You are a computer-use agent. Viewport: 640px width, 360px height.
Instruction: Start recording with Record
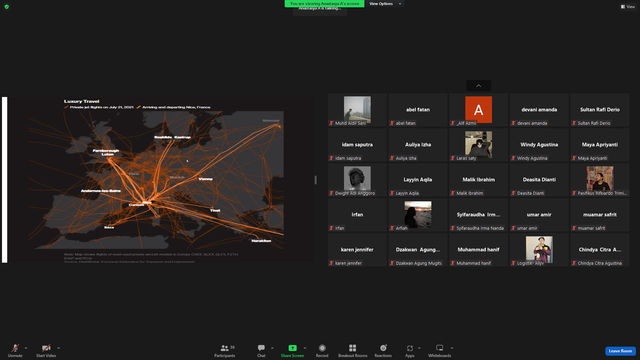(x=322, y=350)
